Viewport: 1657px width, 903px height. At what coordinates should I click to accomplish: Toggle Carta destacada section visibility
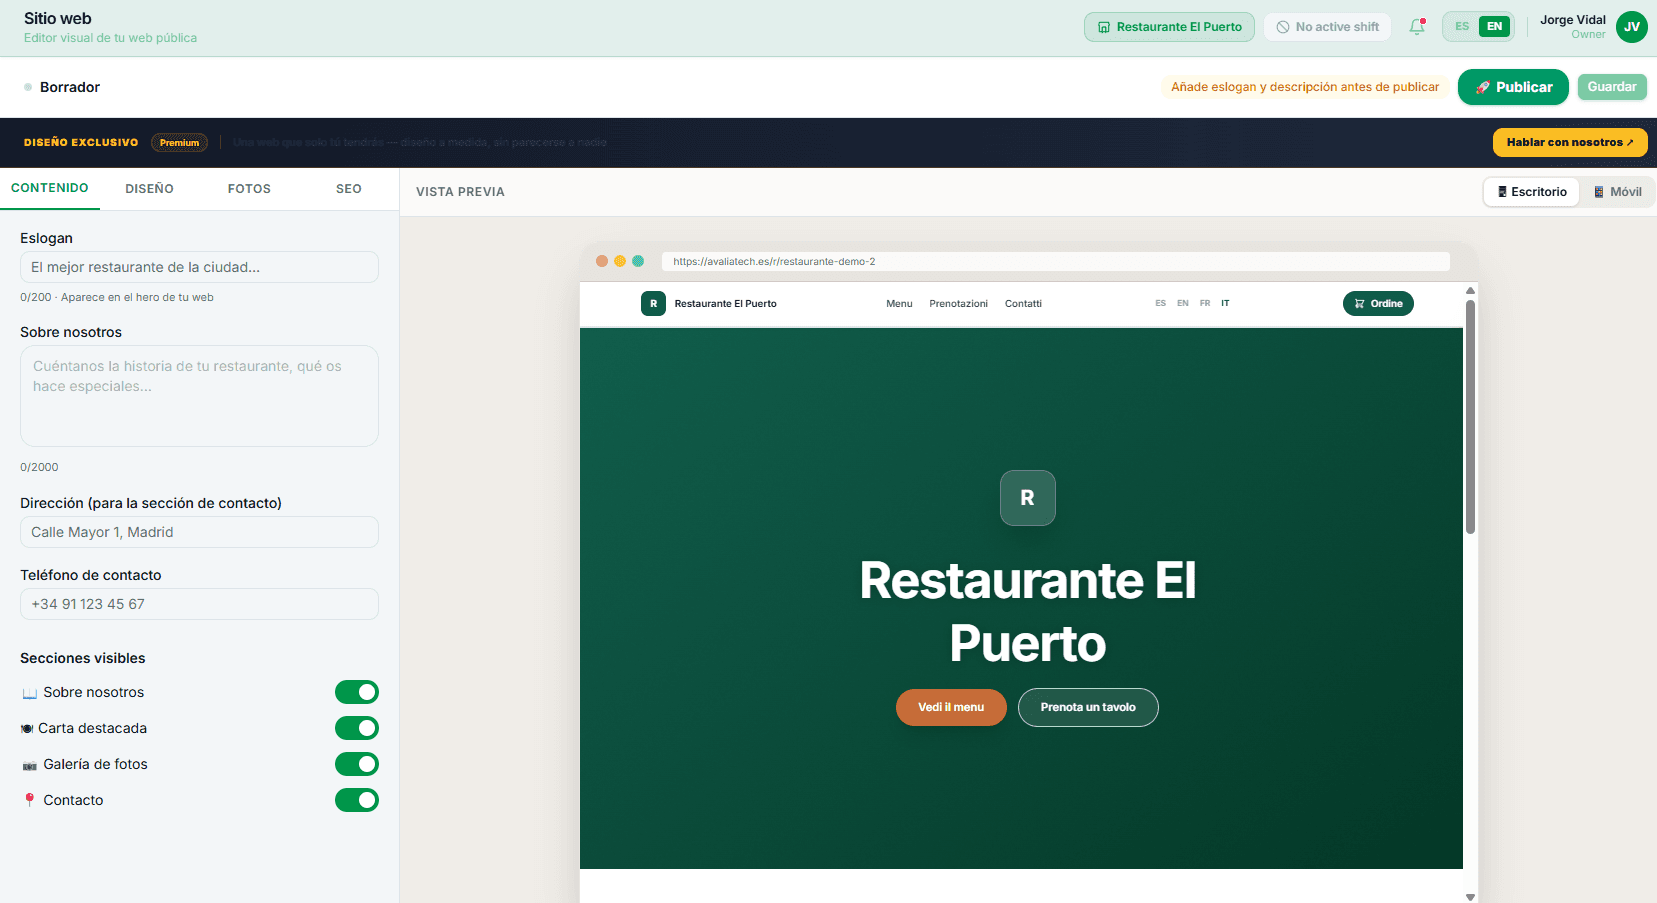pos(357,728)
